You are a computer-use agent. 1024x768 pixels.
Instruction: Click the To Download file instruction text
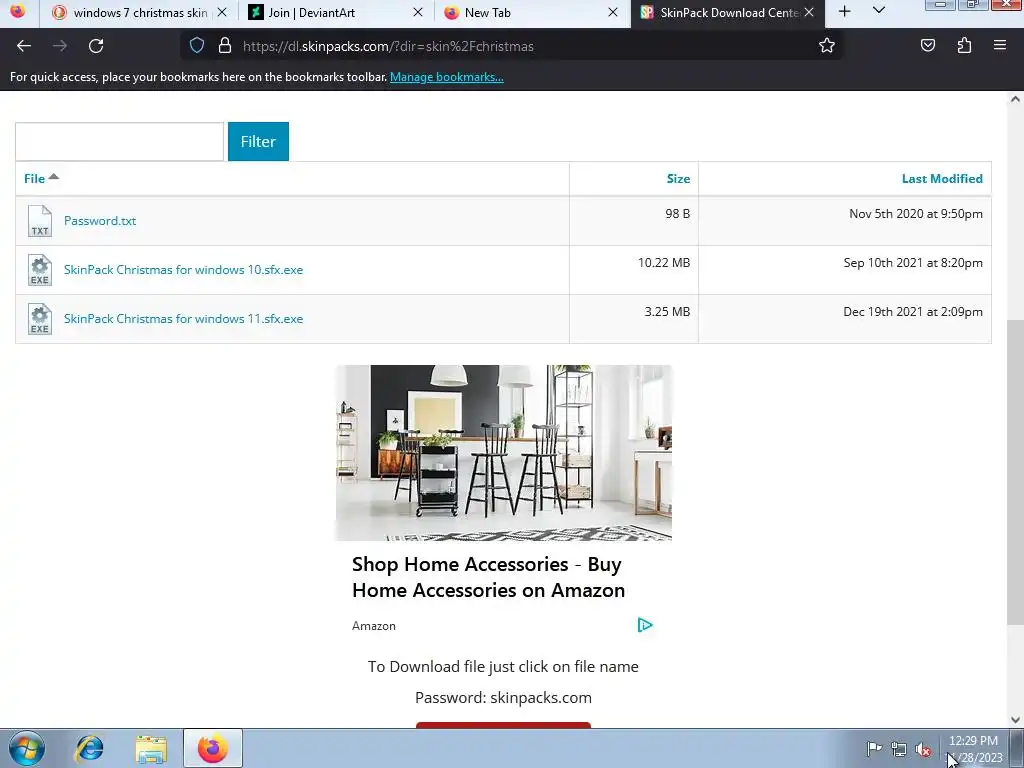pos(503,667)
